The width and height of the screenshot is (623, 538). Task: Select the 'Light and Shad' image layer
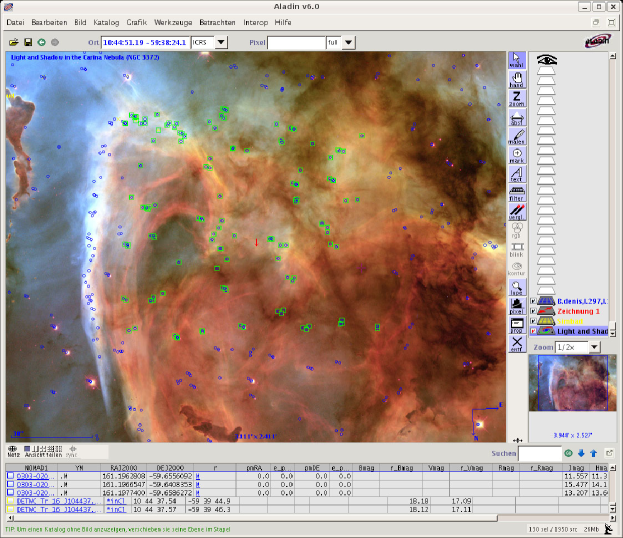click(x=583, y=331)
